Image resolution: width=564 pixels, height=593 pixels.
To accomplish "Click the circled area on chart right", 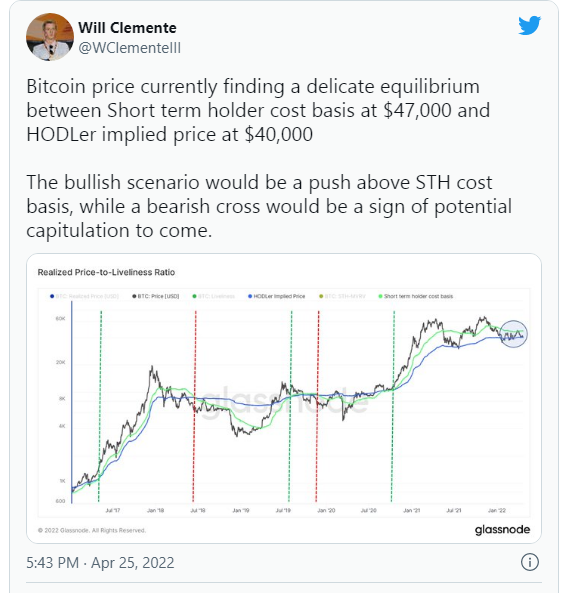I will 513,334.
